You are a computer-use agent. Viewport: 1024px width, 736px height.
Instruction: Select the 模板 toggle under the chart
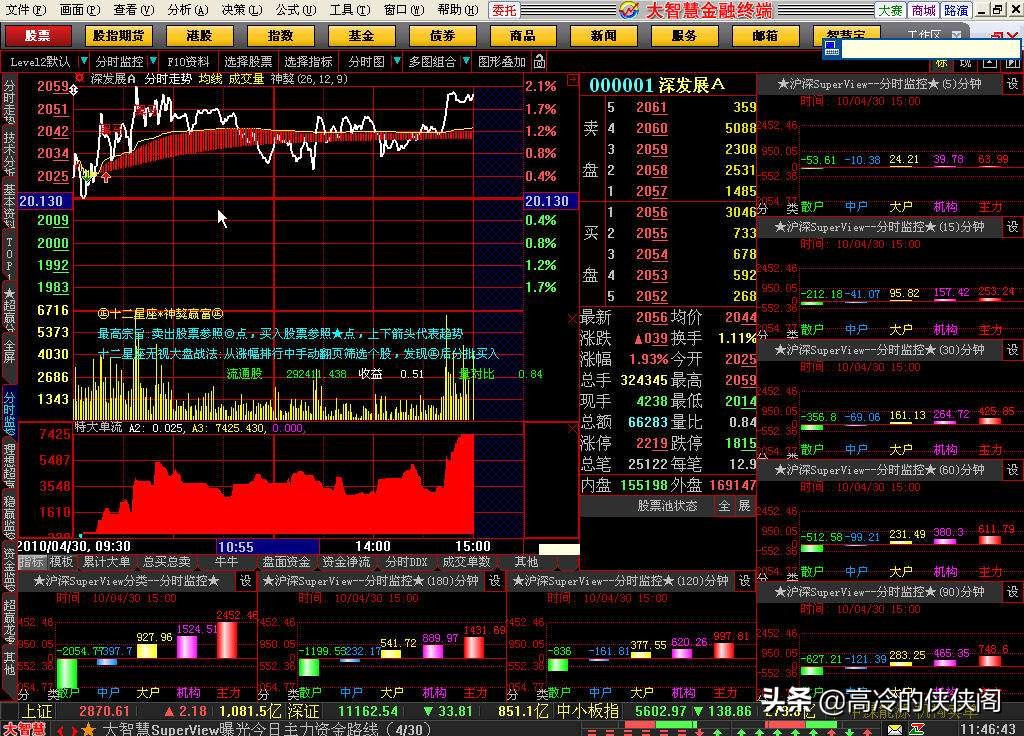pos(61,562)
